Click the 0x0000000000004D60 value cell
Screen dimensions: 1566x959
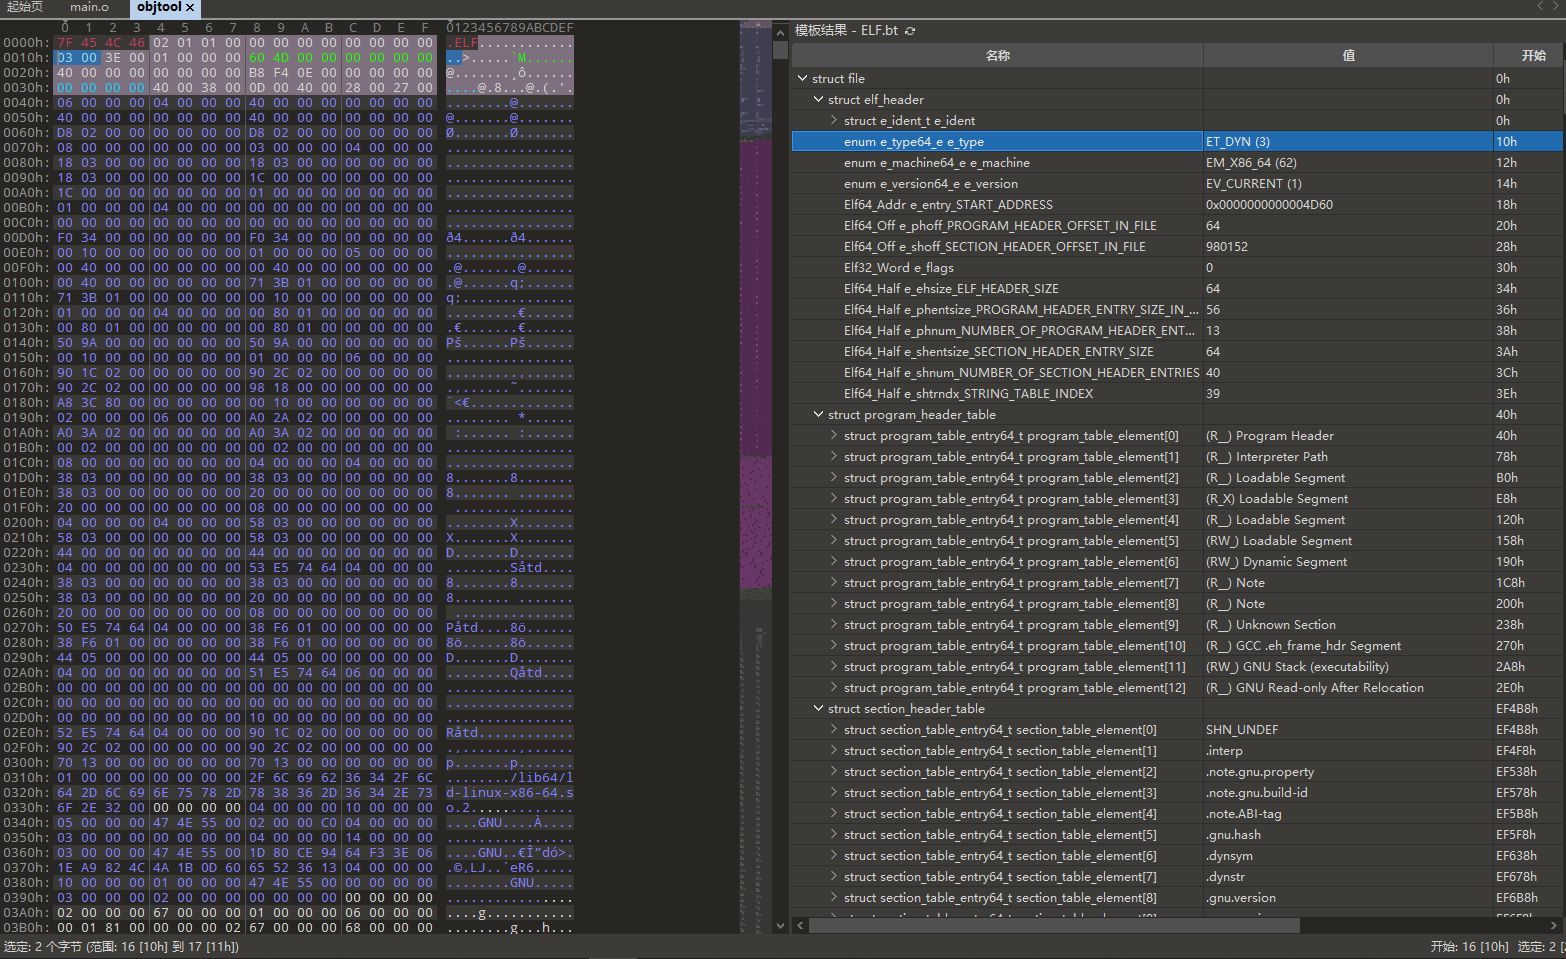[1348, 205]
